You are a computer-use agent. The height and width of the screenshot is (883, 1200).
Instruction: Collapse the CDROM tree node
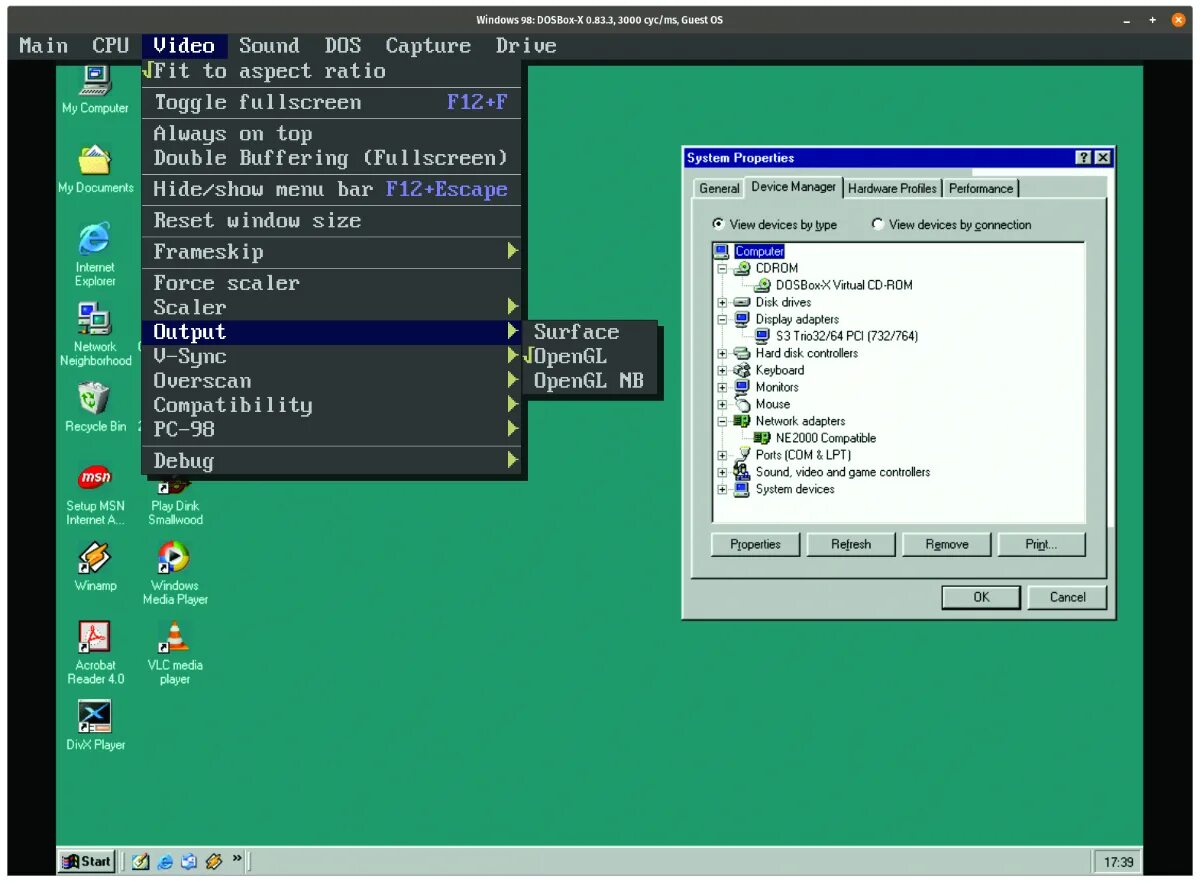pos(722,269)
